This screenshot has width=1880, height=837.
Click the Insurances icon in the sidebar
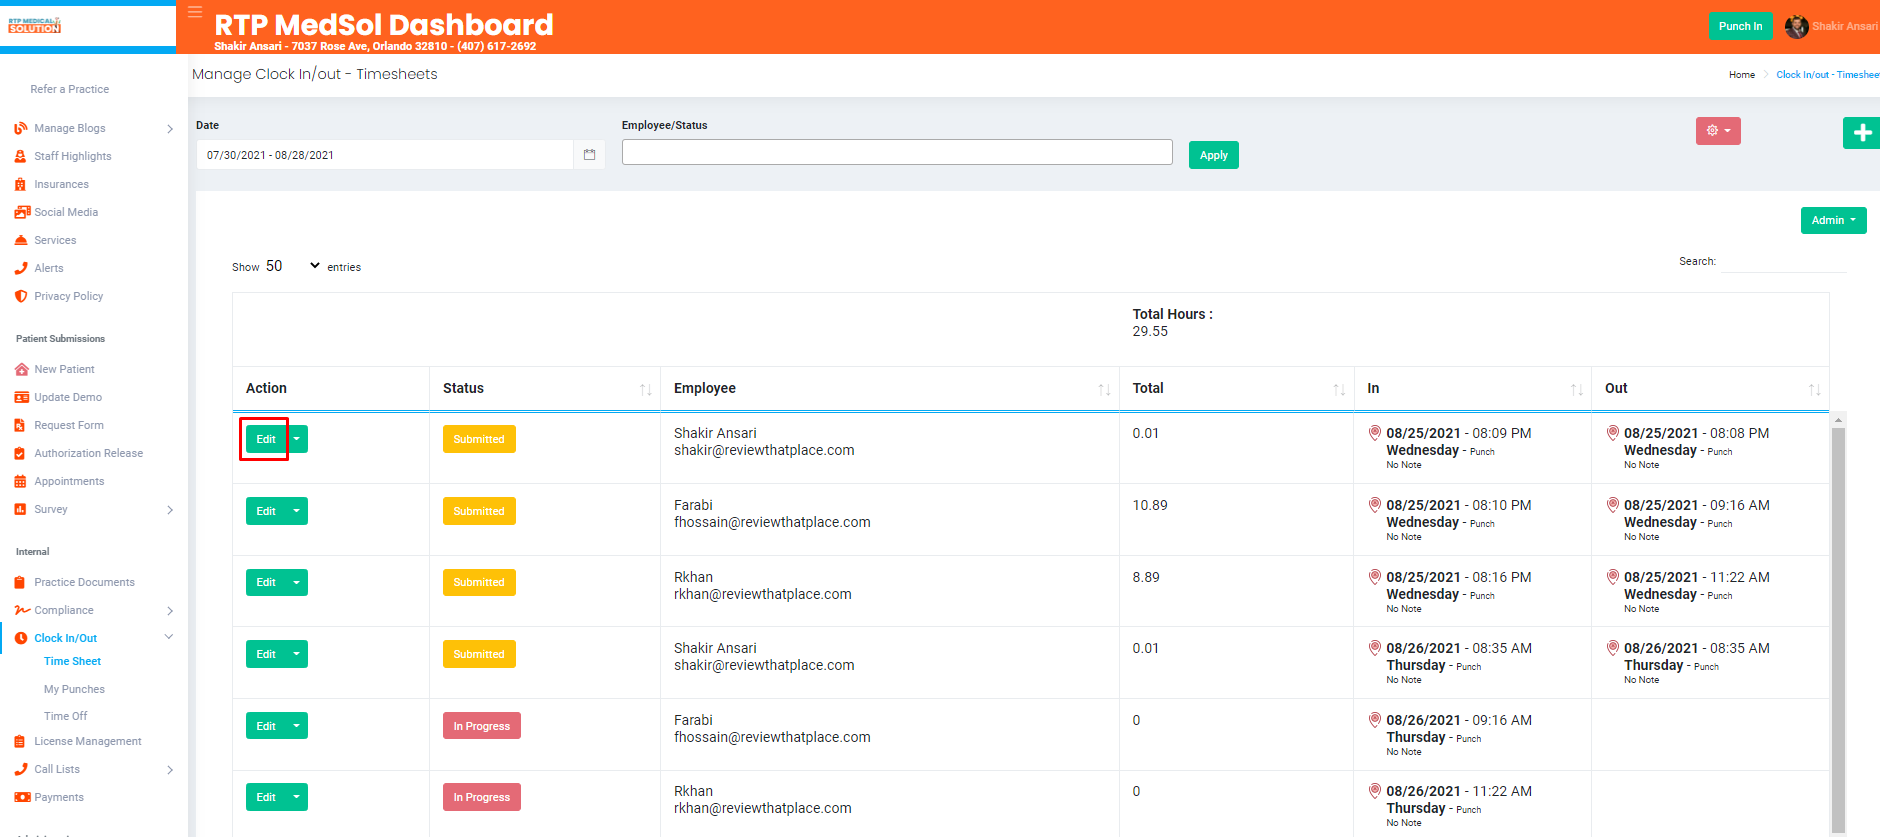click(x=21, y=184)
